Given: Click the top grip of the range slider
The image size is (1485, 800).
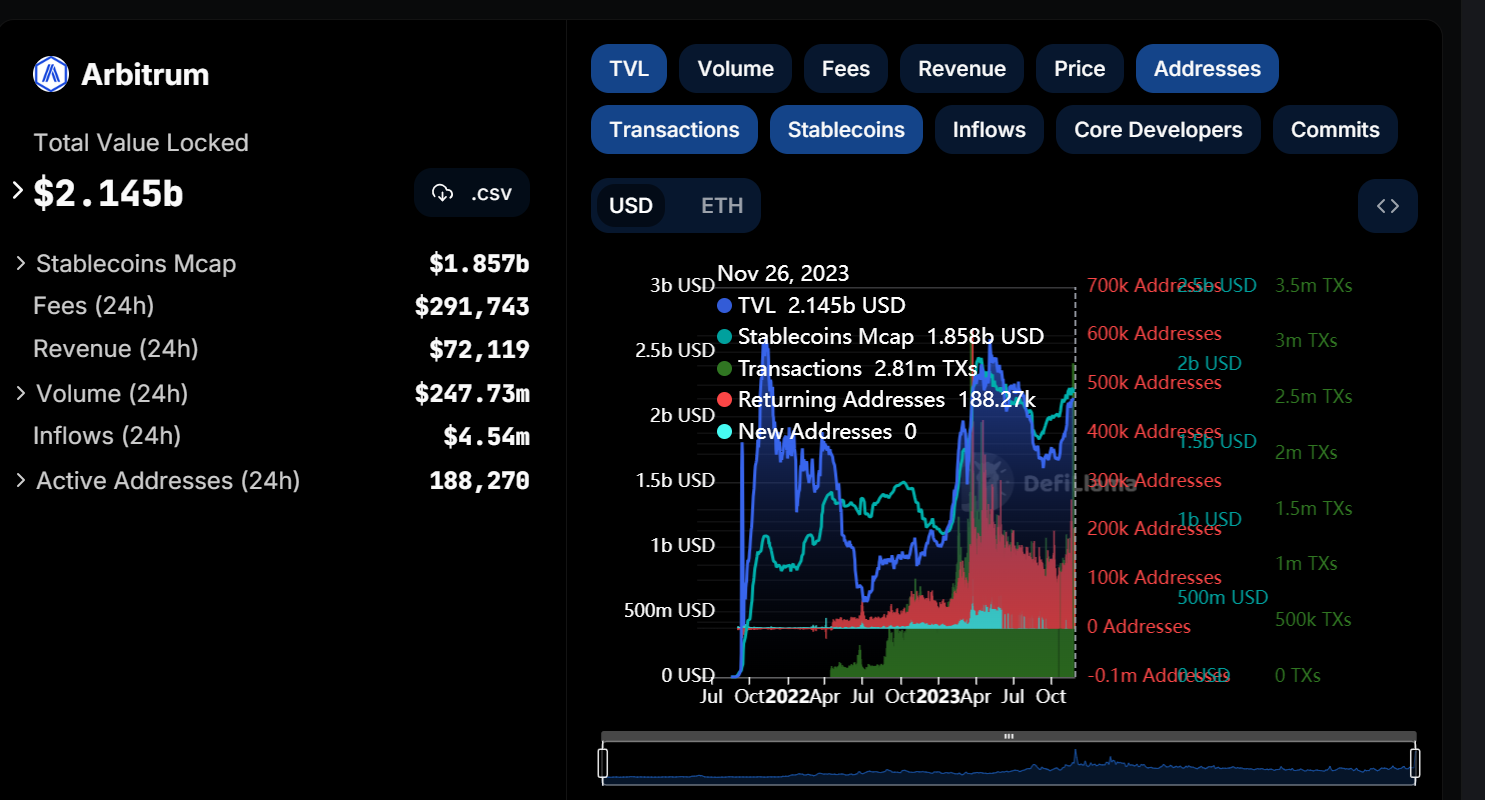Looking at the screenshot, I should click(1009, 736).
